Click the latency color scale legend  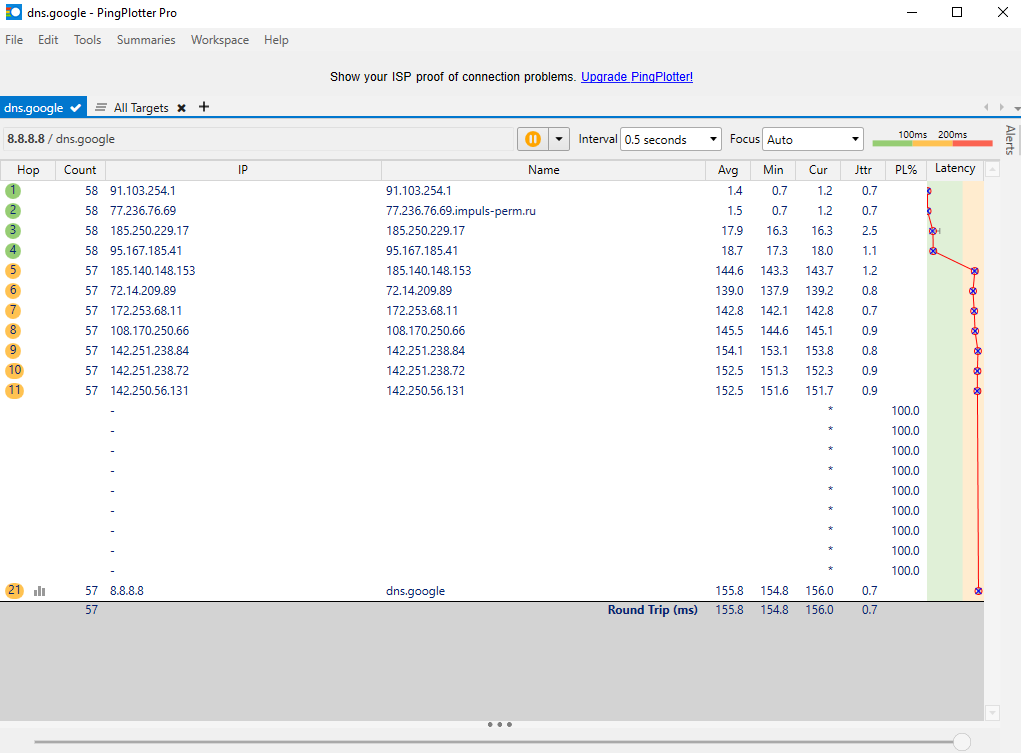point(932,139)
